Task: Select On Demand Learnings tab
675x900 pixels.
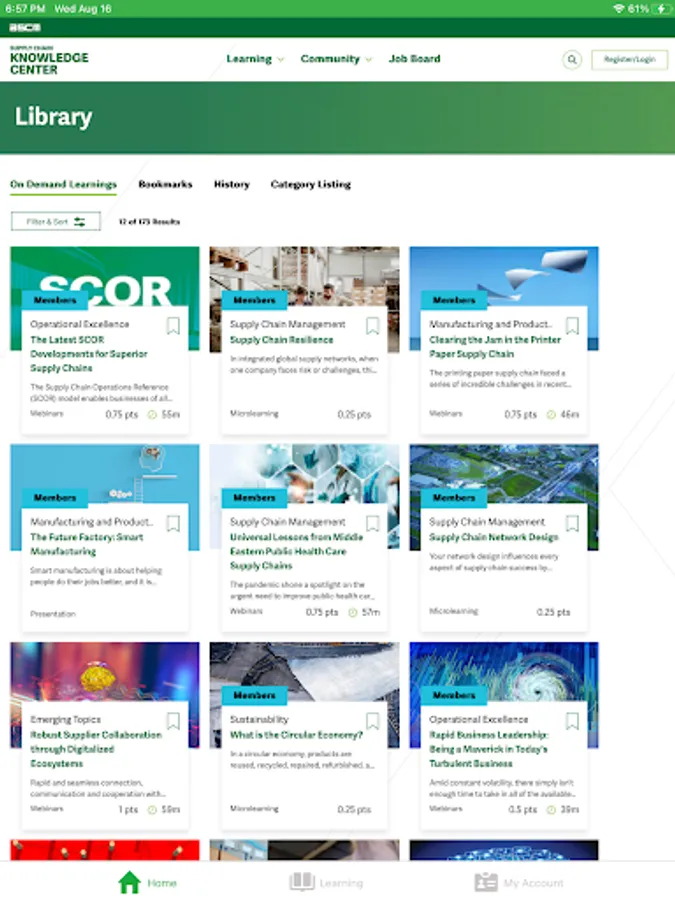Action: pyautogui.click(x=63, y=184)
